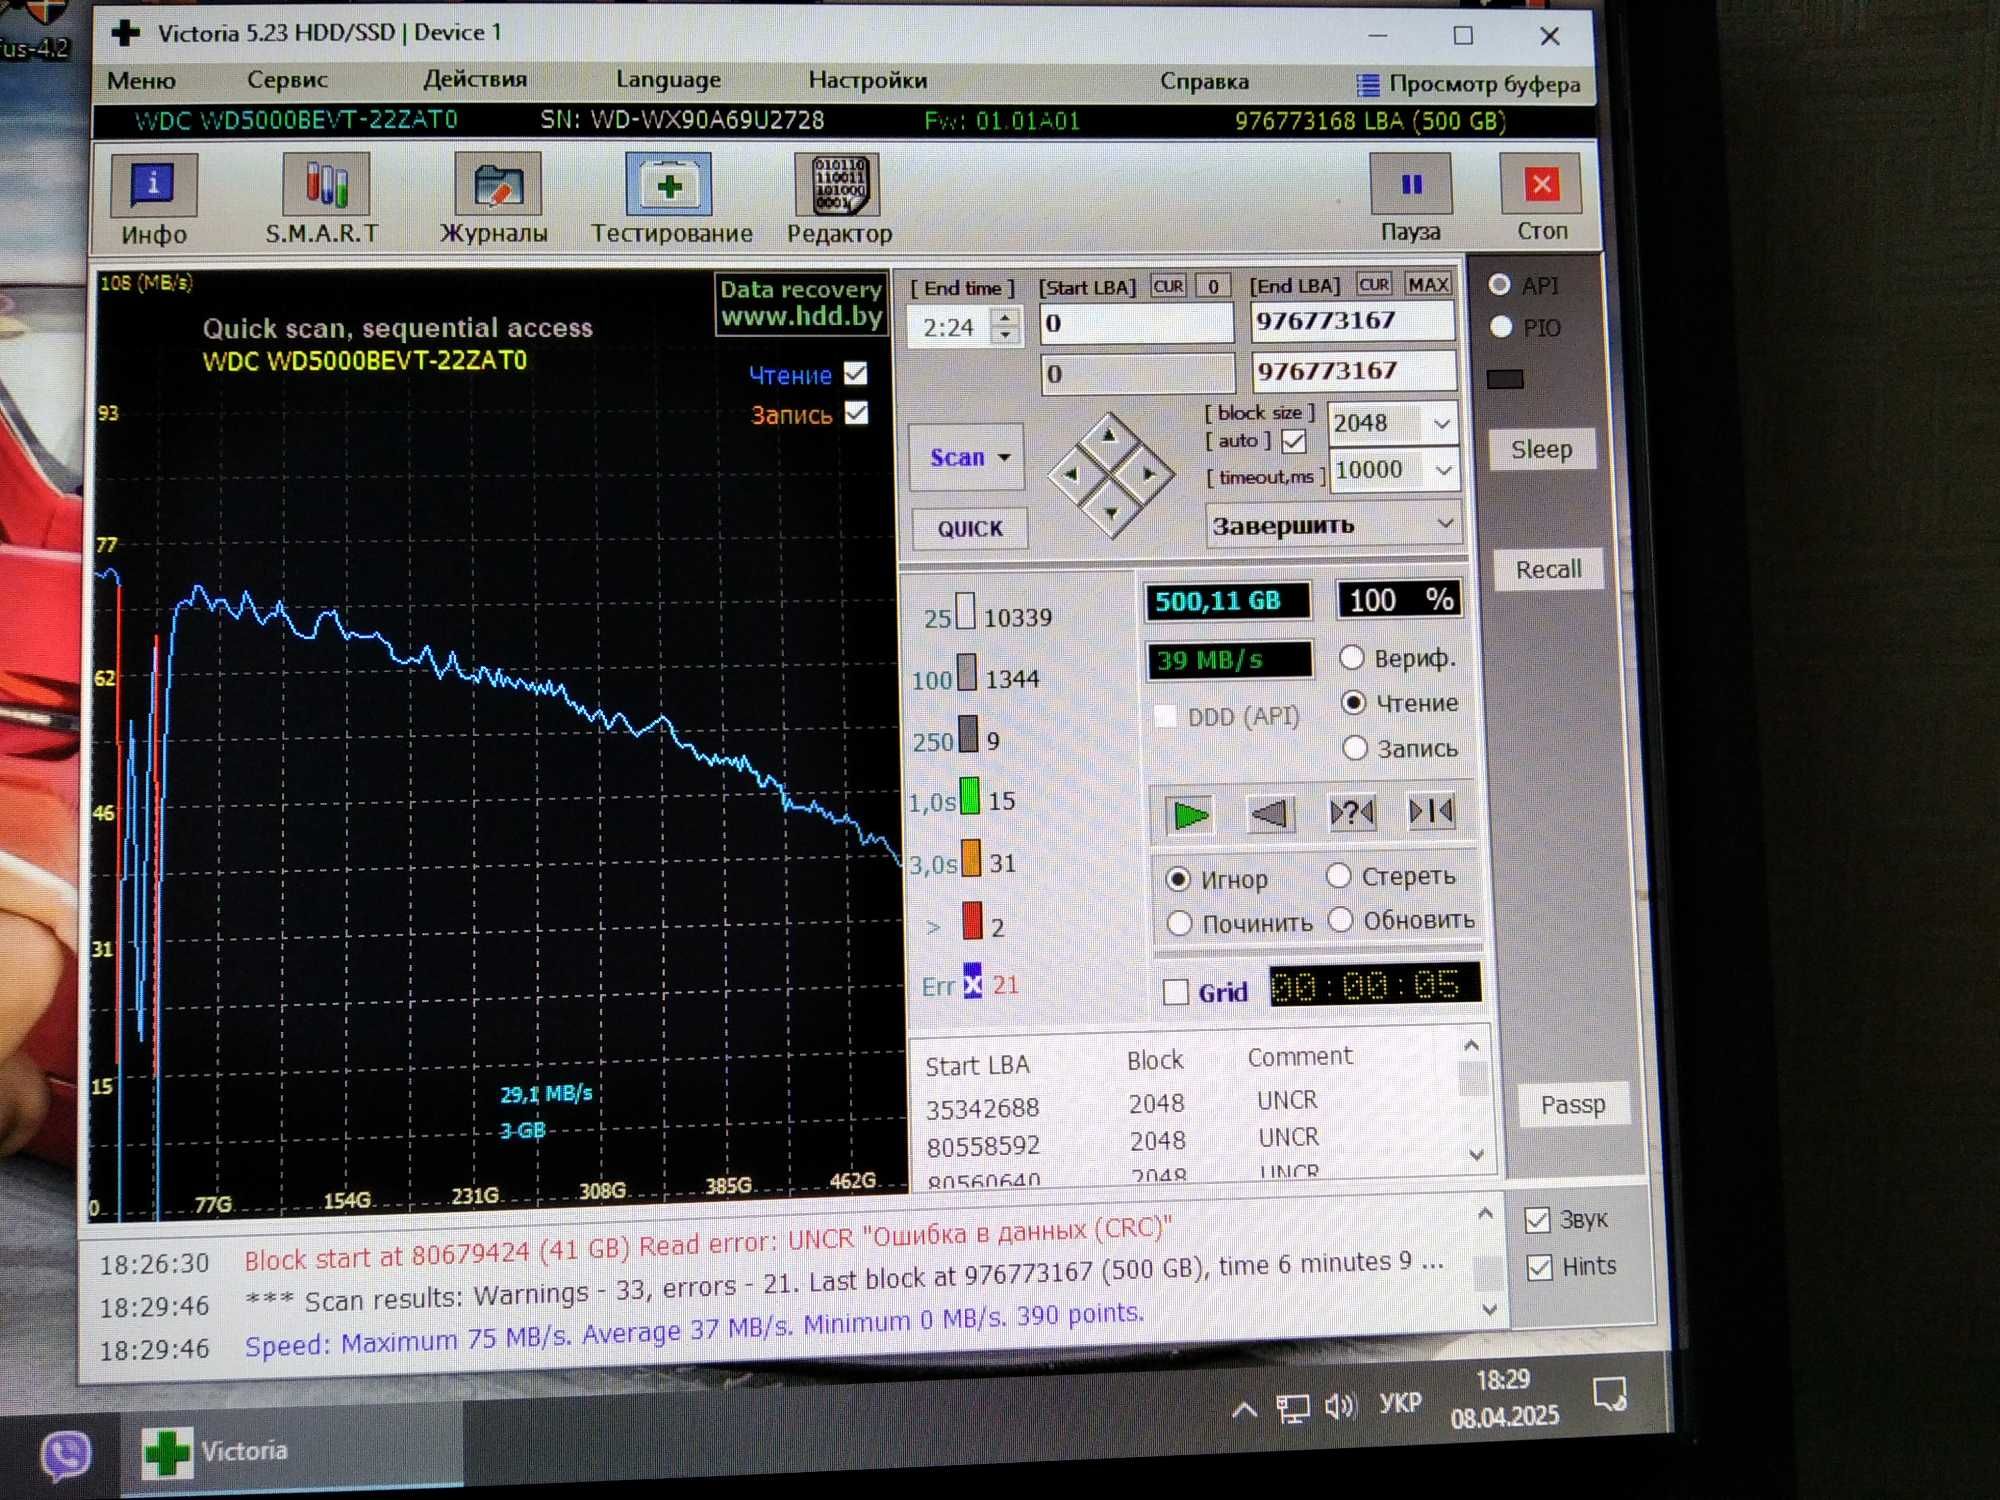Select the PIO radio button
This screenshot has width=2000, height=1500.
[1501, 326]
